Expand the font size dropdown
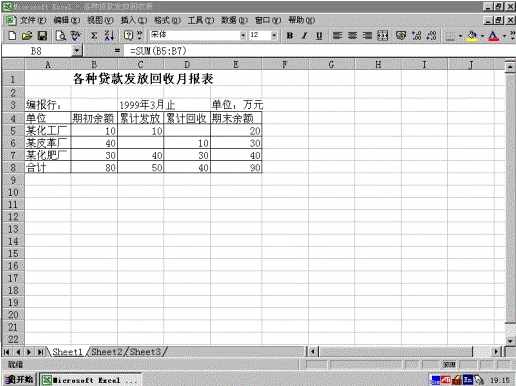 click(x=274, y=35)
